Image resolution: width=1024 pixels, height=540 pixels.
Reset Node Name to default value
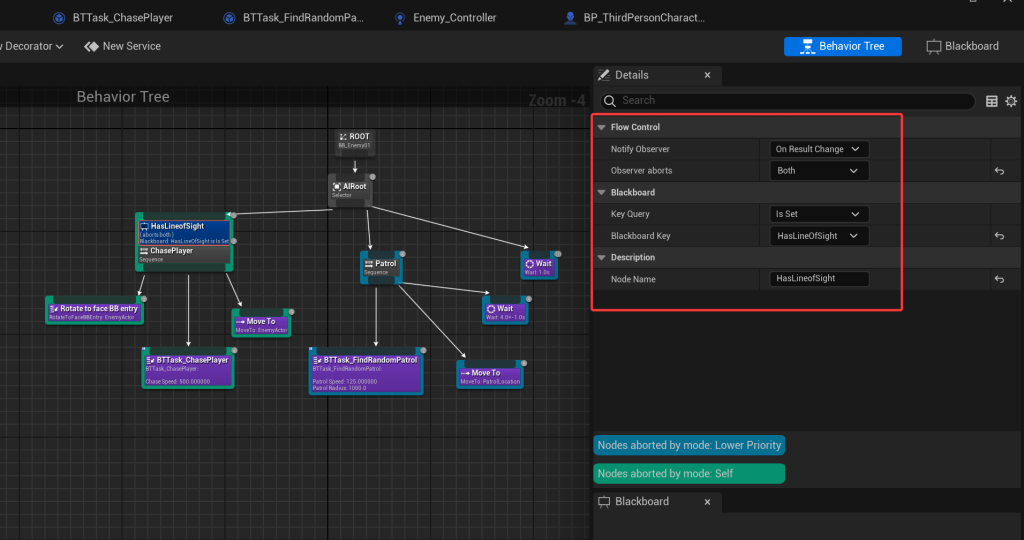[998, 279]
